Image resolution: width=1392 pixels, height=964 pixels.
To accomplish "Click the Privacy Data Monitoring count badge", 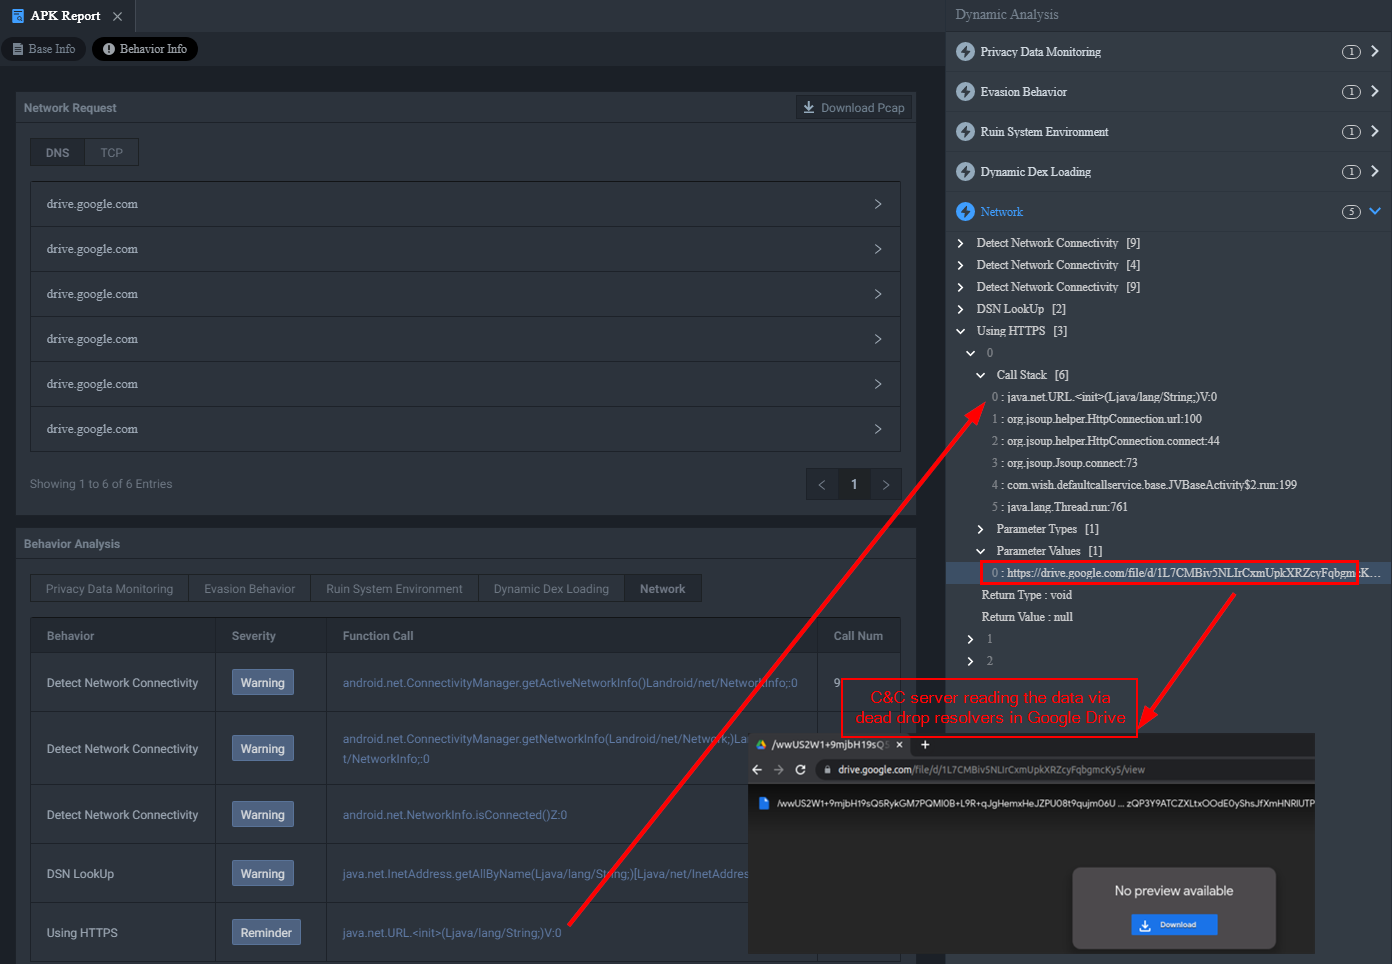I will [1351, 52].
